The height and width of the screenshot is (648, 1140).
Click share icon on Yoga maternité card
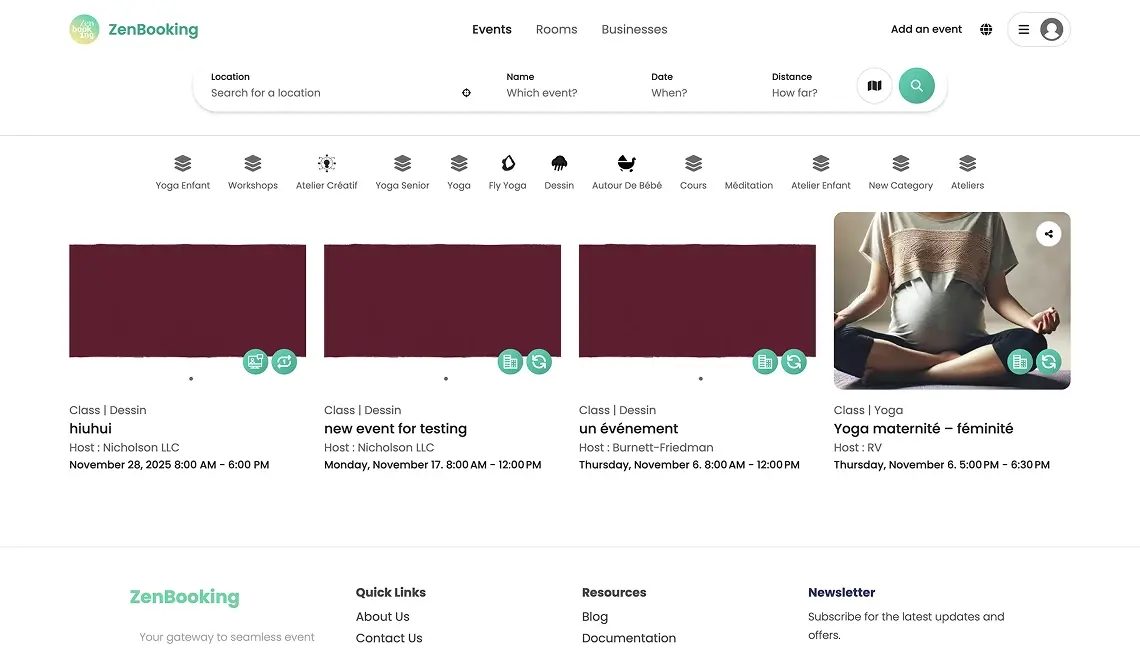1048,234
